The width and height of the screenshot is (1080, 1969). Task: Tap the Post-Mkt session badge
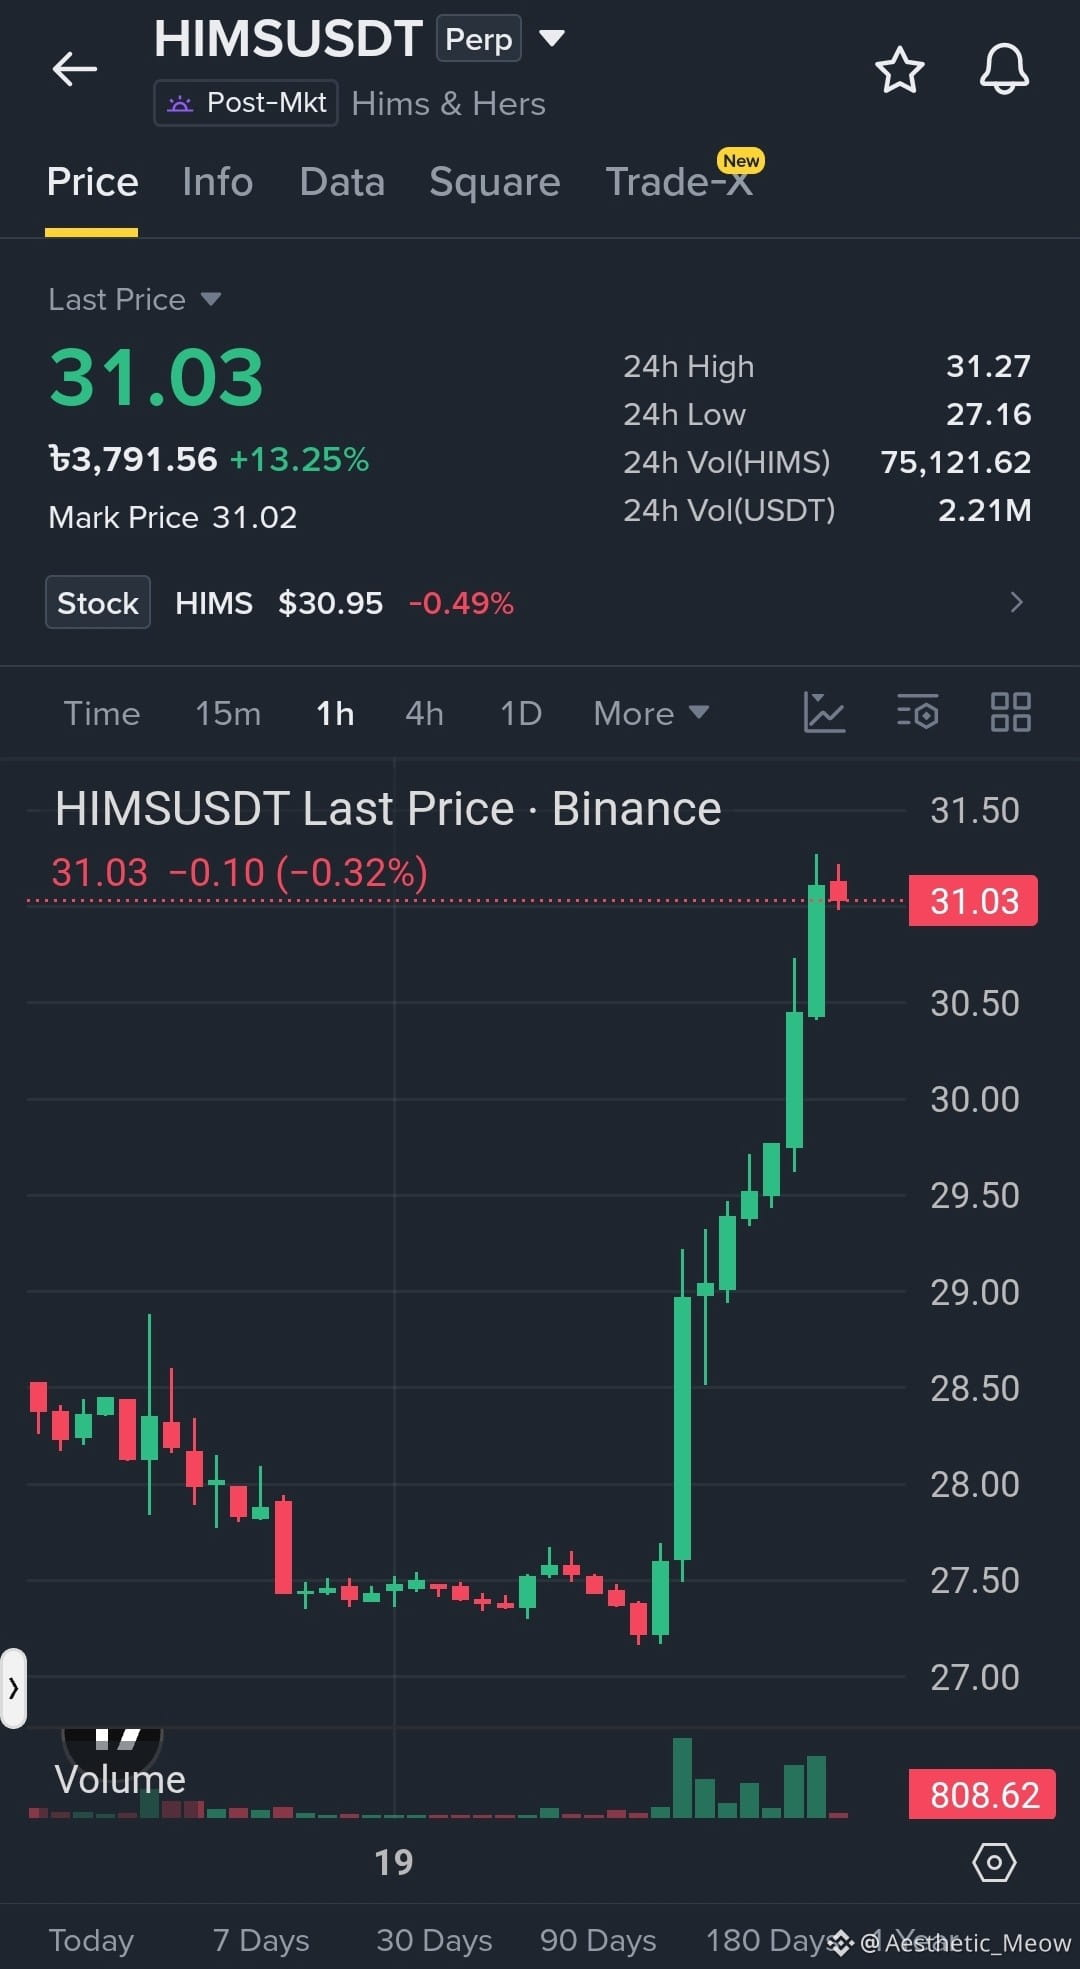246,103
